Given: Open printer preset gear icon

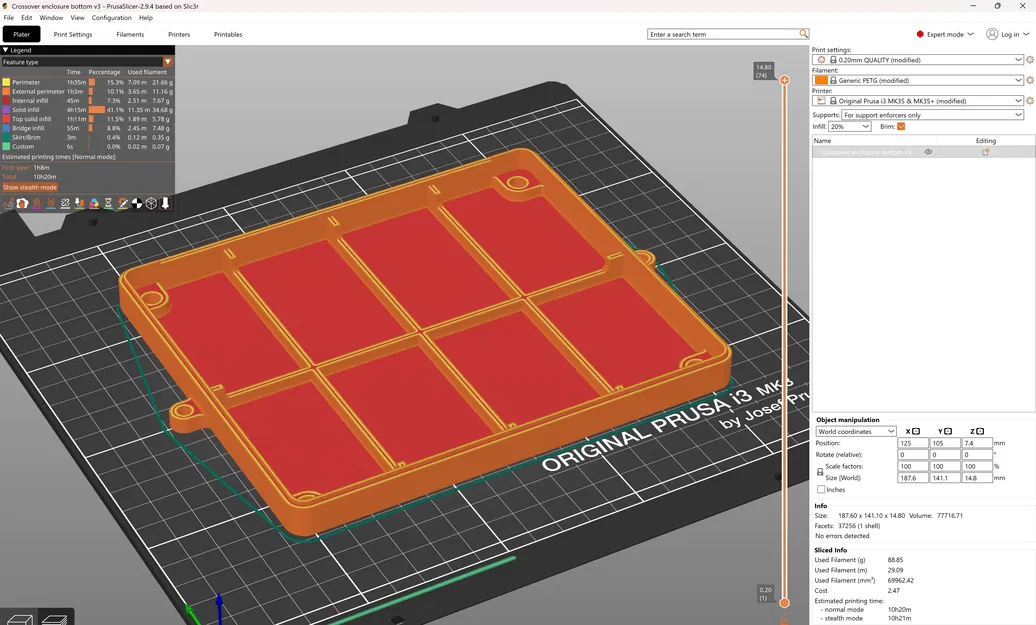Looking at the screenshot, I should pos(1029,101).
